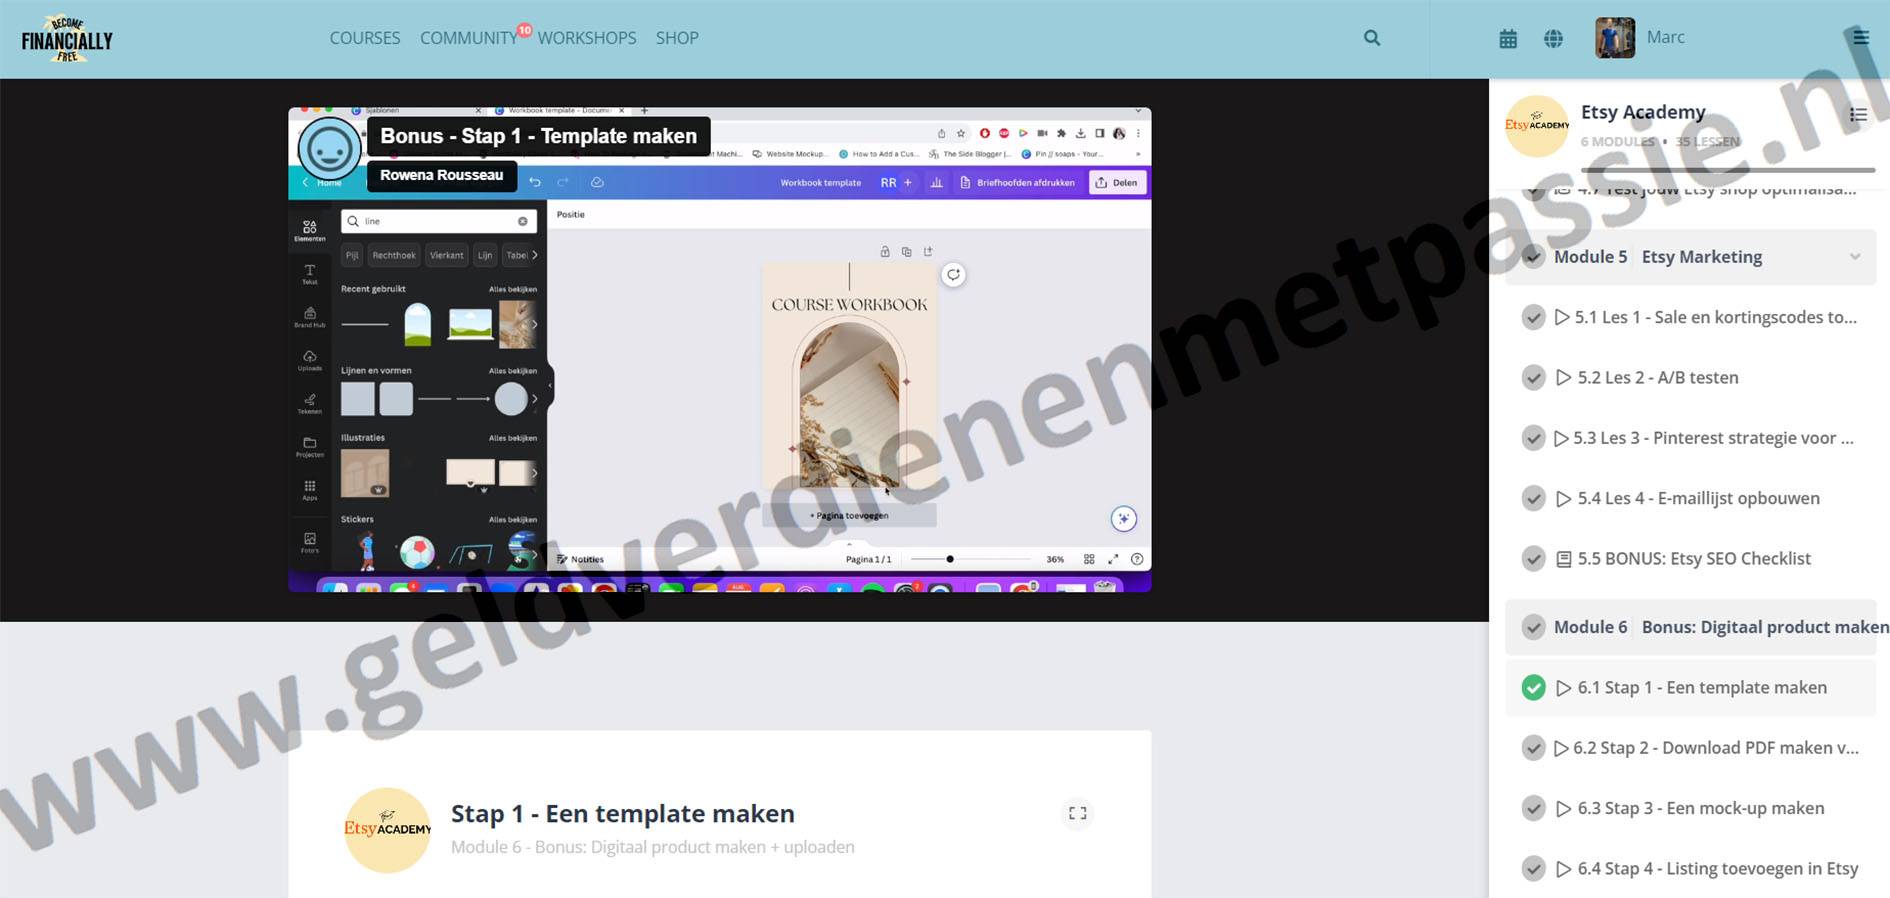Open lesson 6.3 Stap 3 - Een mock-up maken

click(1700, 808)
